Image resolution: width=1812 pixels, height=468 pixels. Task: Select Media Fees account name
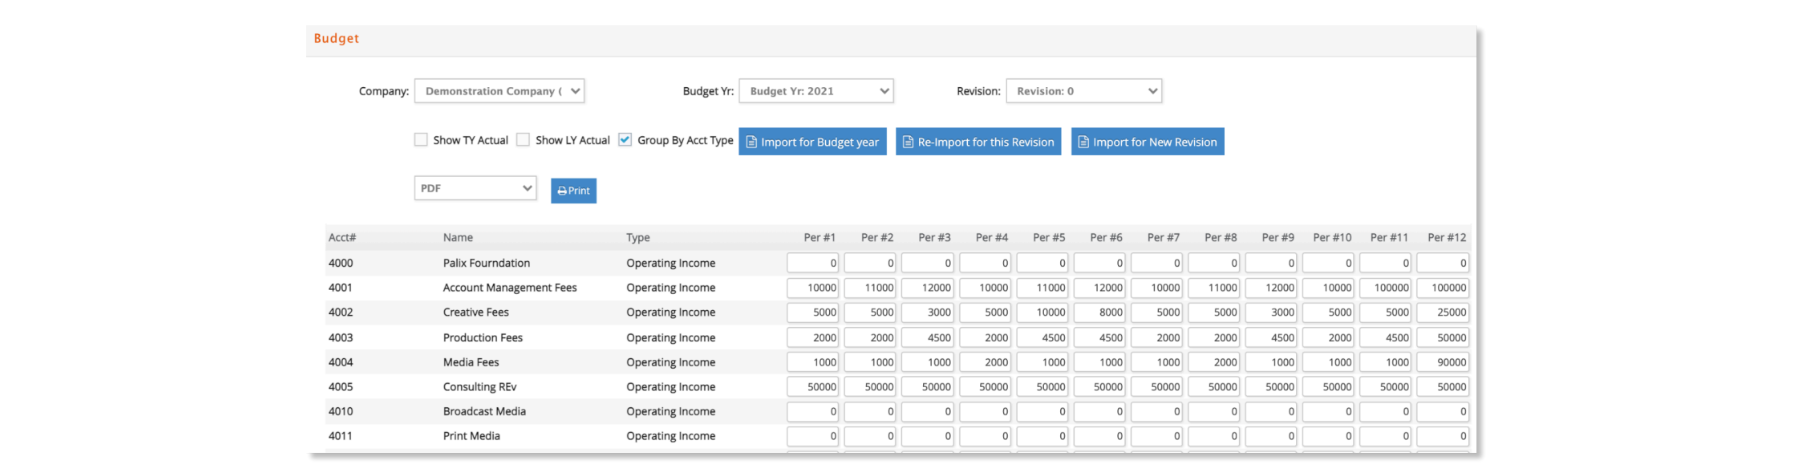471,362
